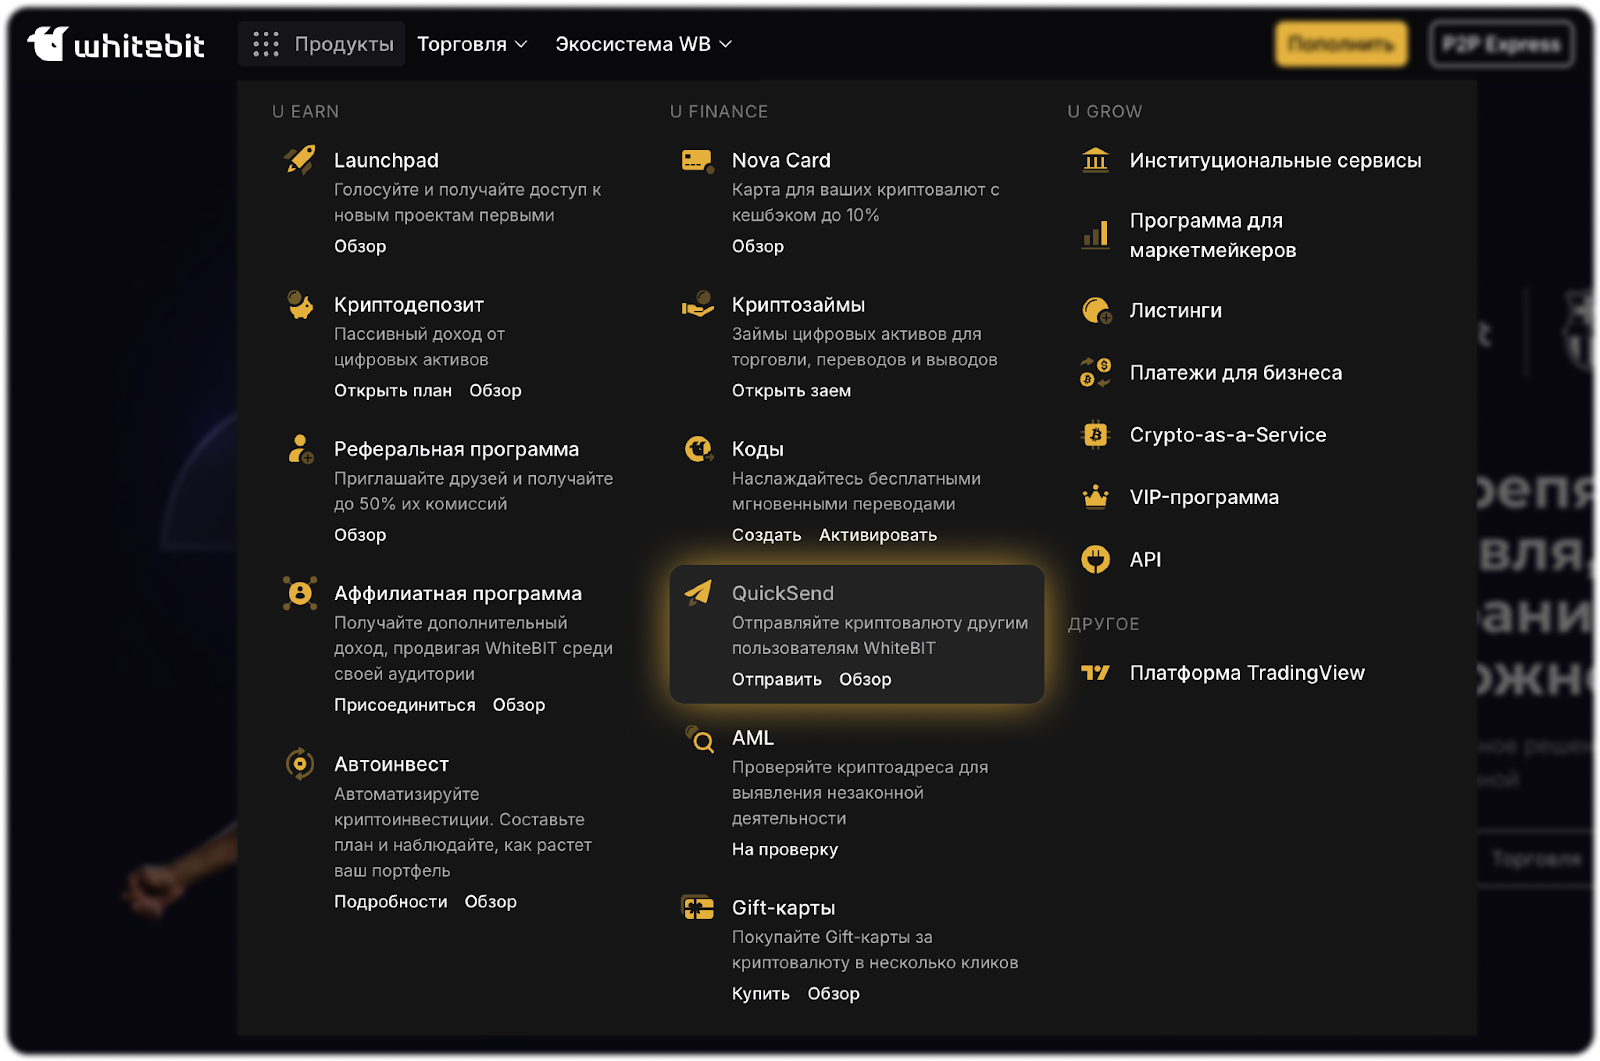Click Активировать under Коды
The image size is (1600, 1061).
877,535
